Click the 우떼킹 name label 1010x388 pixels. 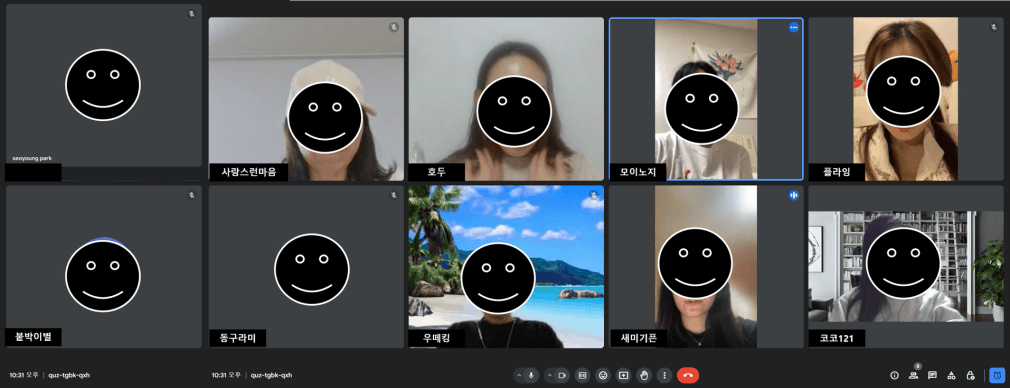click(x=436, y=338)
